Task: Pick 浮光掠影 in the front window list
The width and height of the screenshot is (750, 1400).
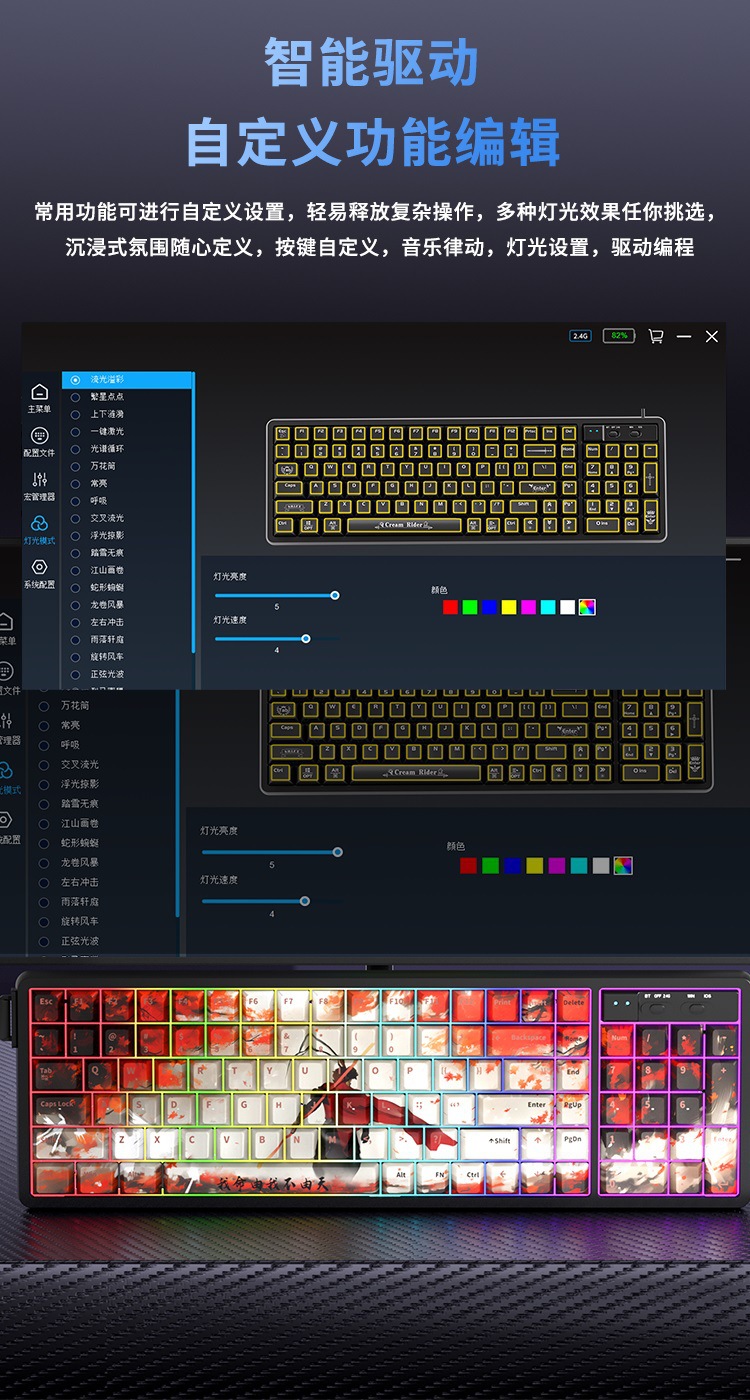Action: click(107, 535)
